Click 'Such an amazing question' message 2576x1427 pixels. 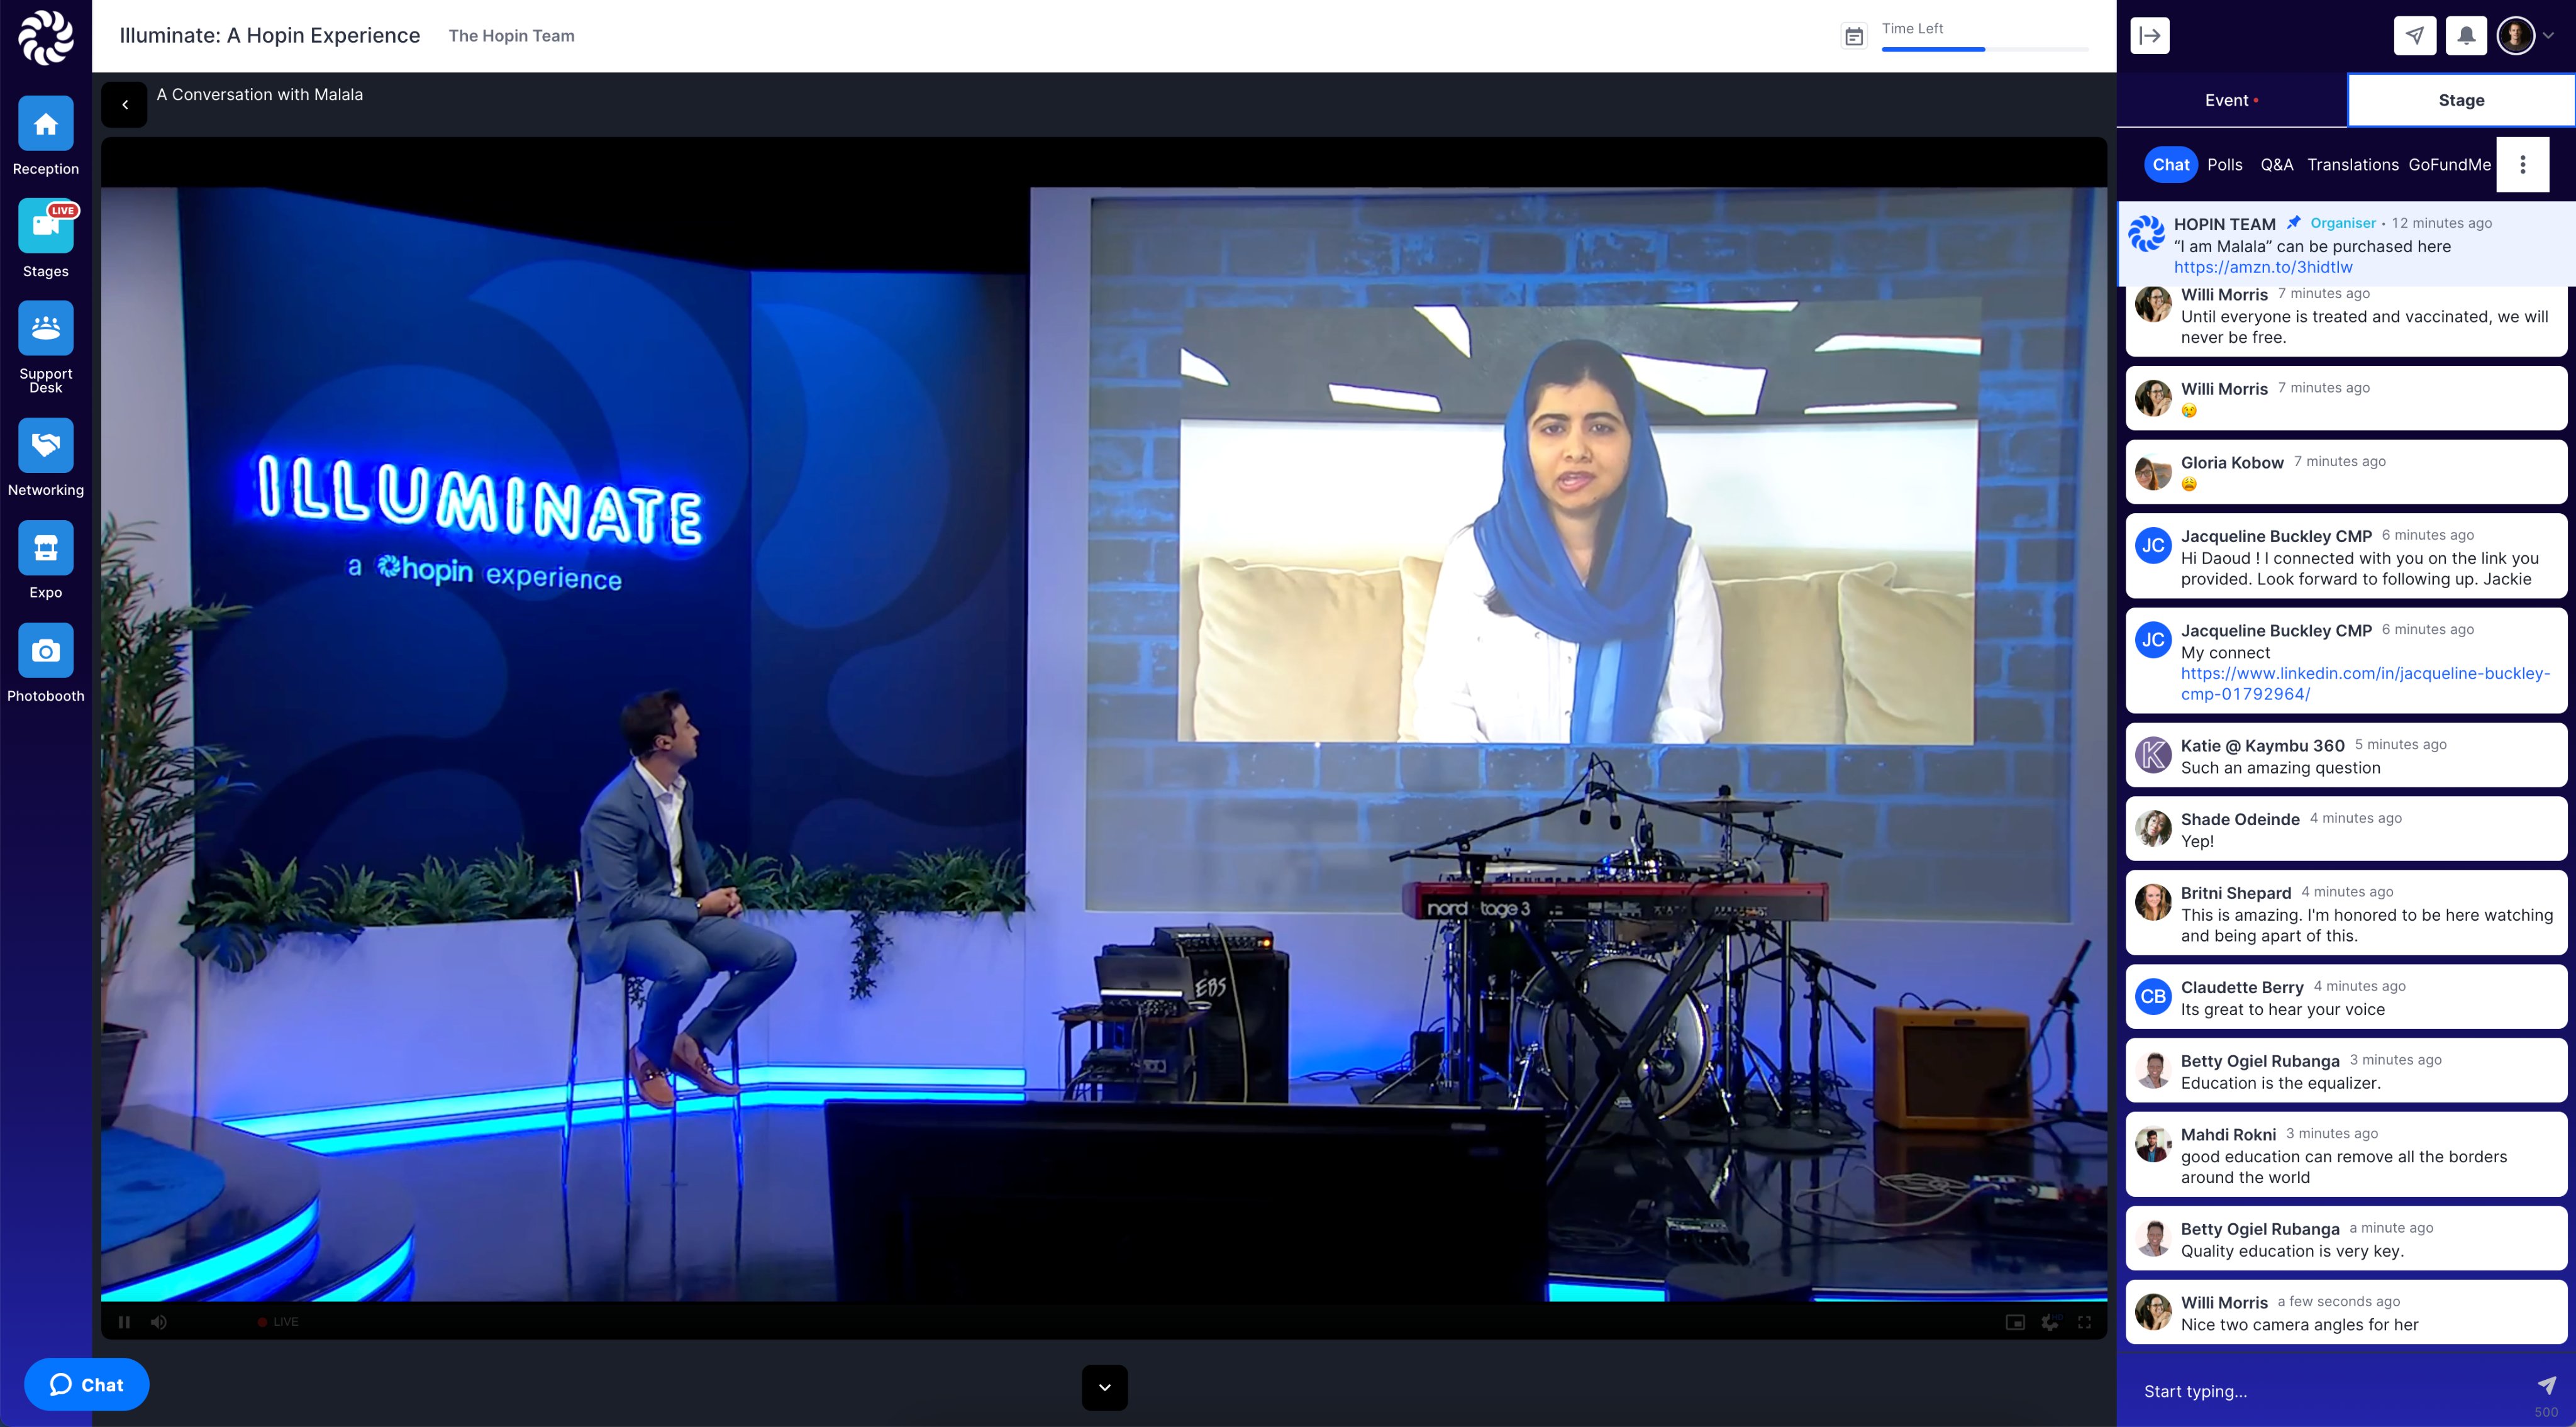2280,768
